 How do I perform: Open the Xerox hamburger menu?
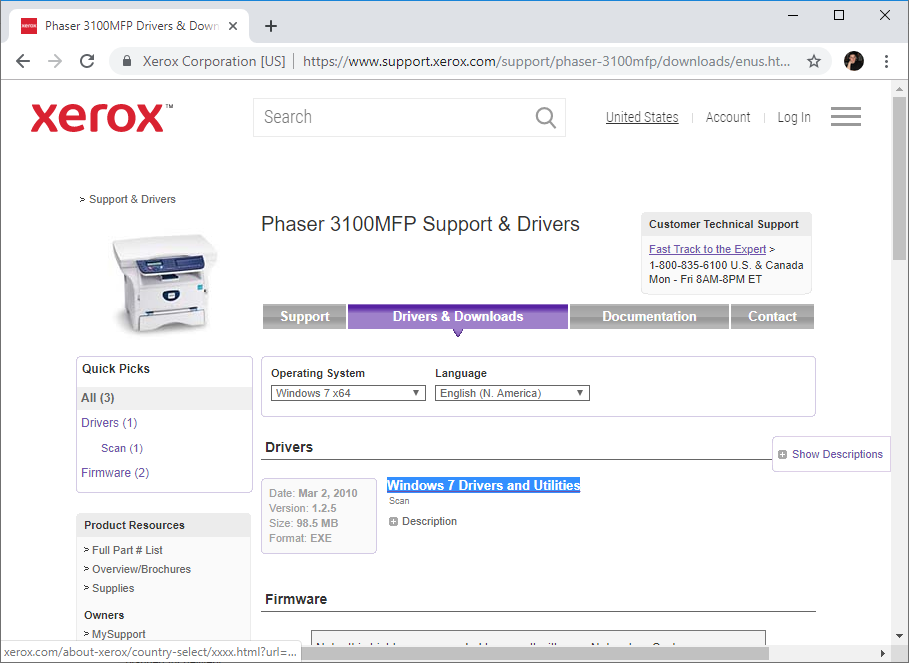click(x=846, y=116)
